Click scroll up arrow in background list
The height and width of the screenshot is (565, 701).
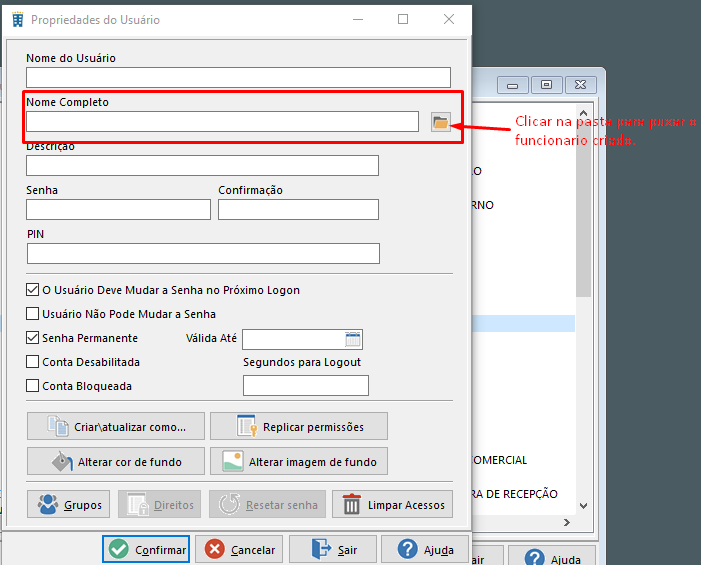pos(583,113)
